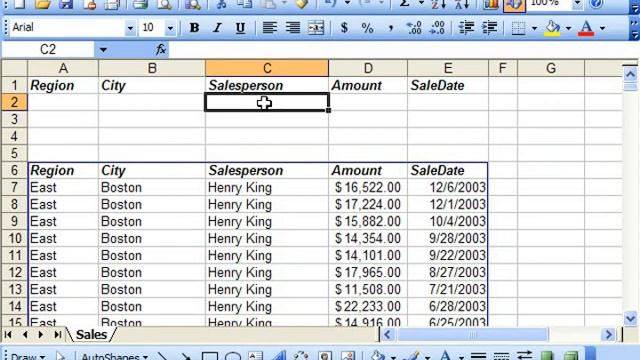Toggle underline formatting
The width and height of the screenshot is (640, 360).
tap(240, 28)
